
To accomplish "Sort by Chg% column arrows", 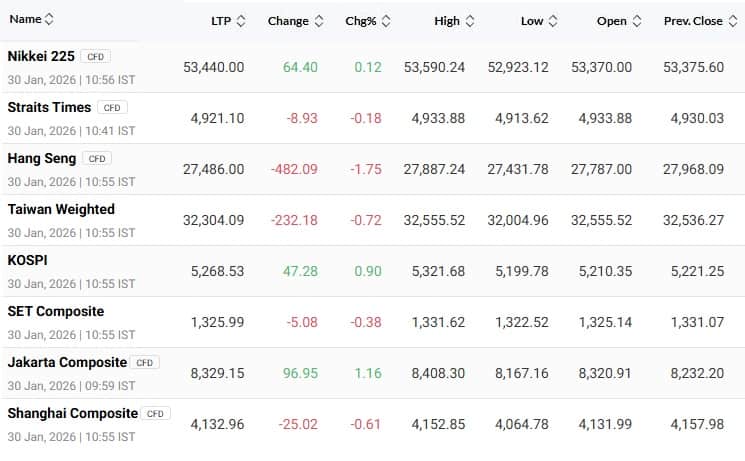I will pos(386,21).
